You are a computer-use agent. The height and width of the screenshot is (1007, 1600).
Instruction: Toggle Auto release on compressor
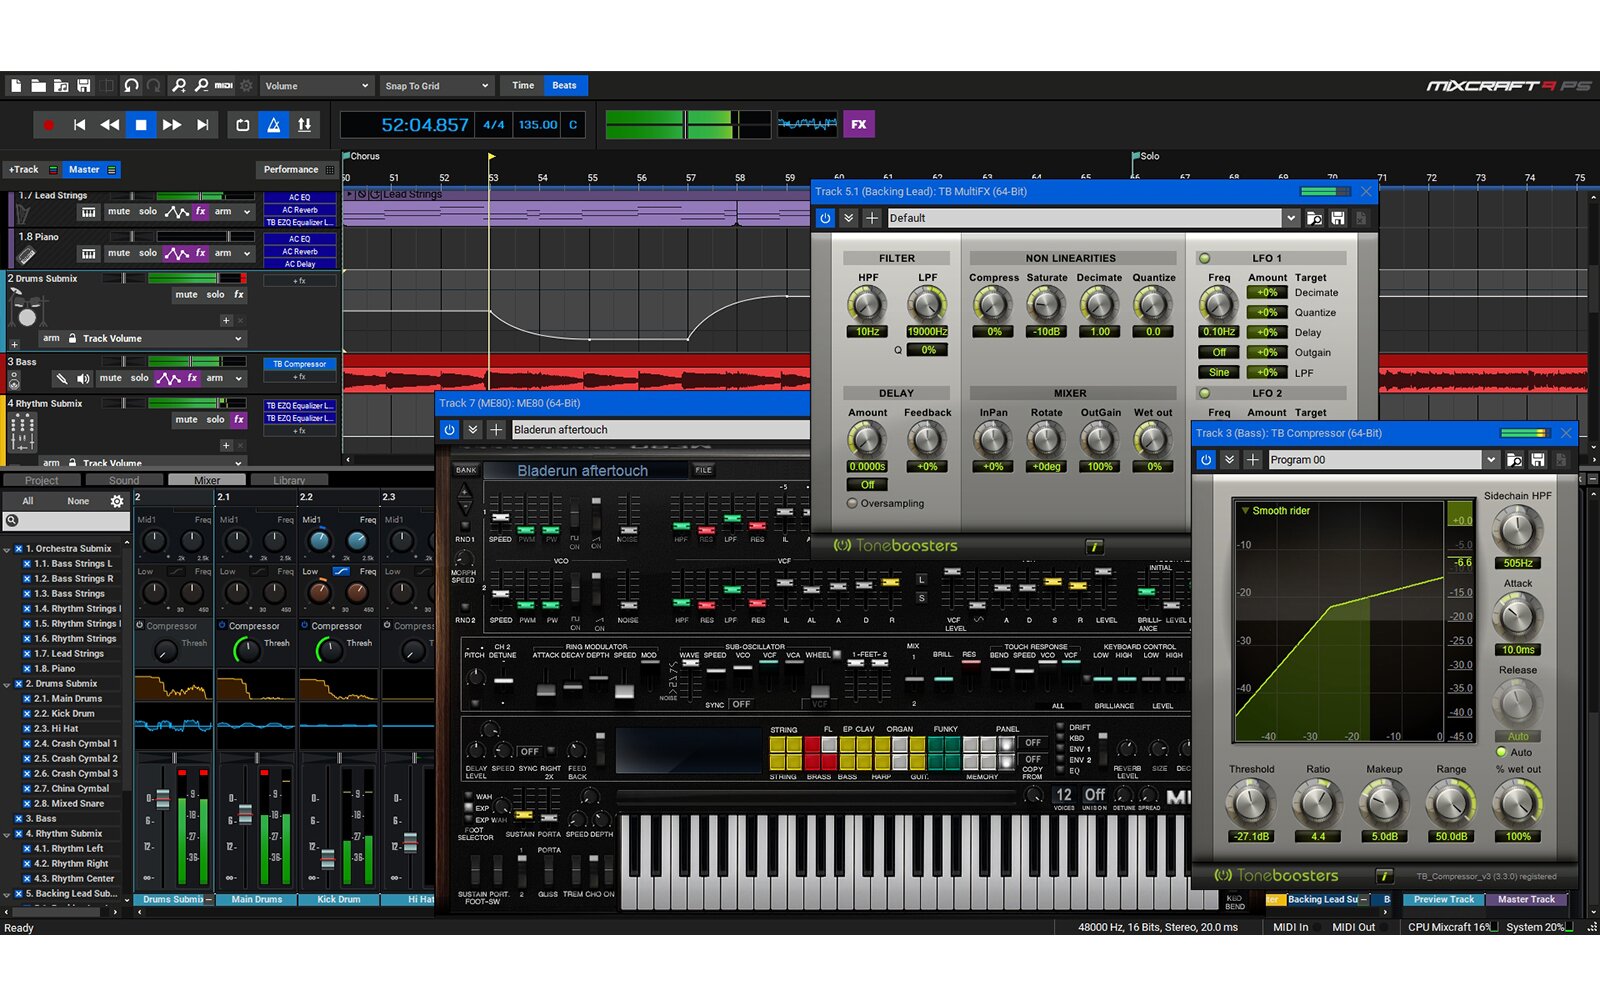[1501, 753]
